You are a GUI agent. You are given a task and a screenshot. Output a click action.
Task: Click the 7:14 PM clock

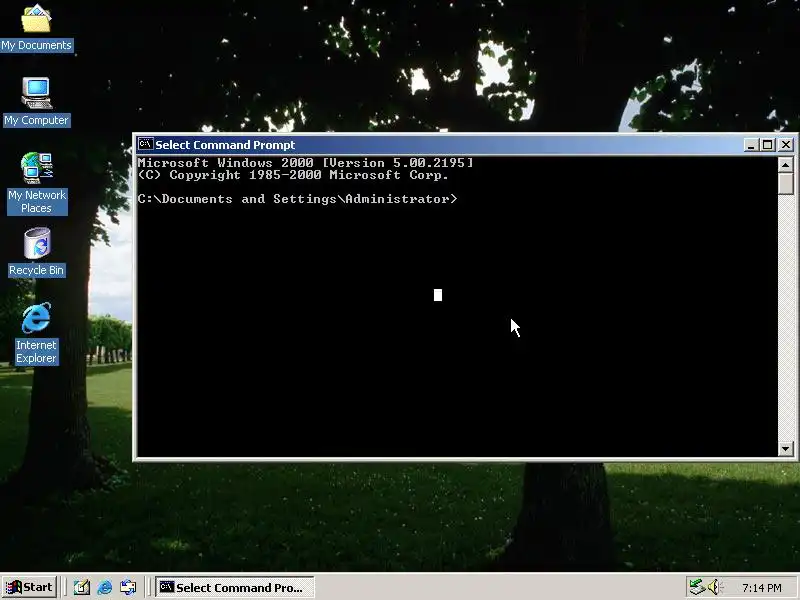(762, 588)
